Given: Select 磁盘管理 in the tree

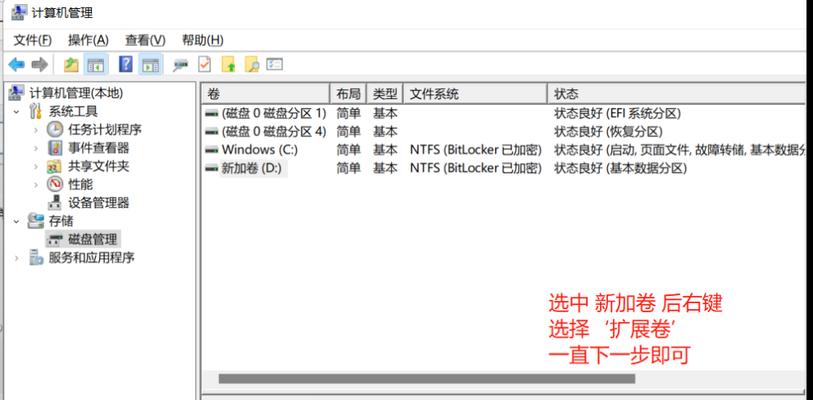Looking at the screenshot, I should point(92,239).
